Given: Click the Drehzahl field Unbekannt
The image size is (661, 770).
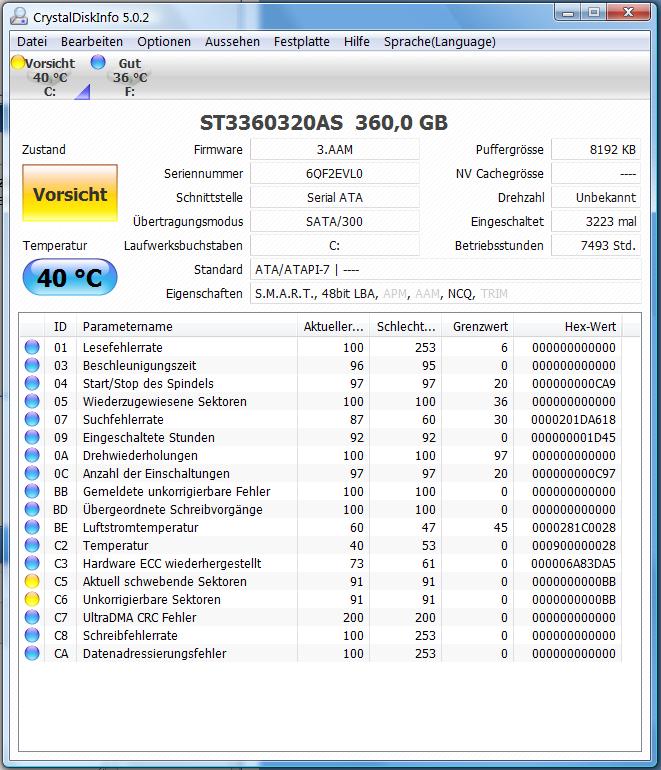Looking at the screenshot, I should click(x=596, y=197).
